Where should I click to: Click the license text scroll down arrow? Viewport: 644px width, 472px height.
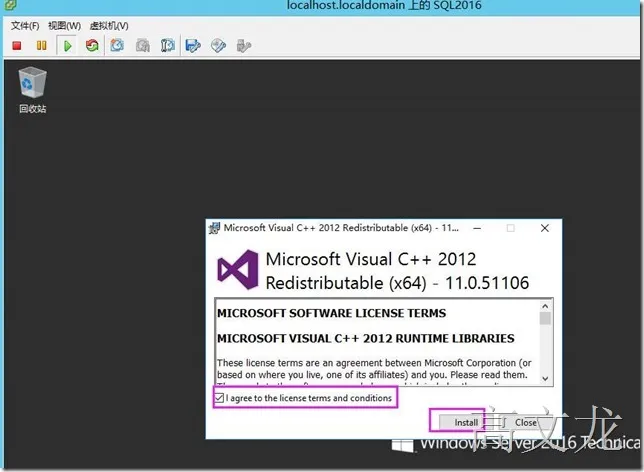tap(545, 378)
